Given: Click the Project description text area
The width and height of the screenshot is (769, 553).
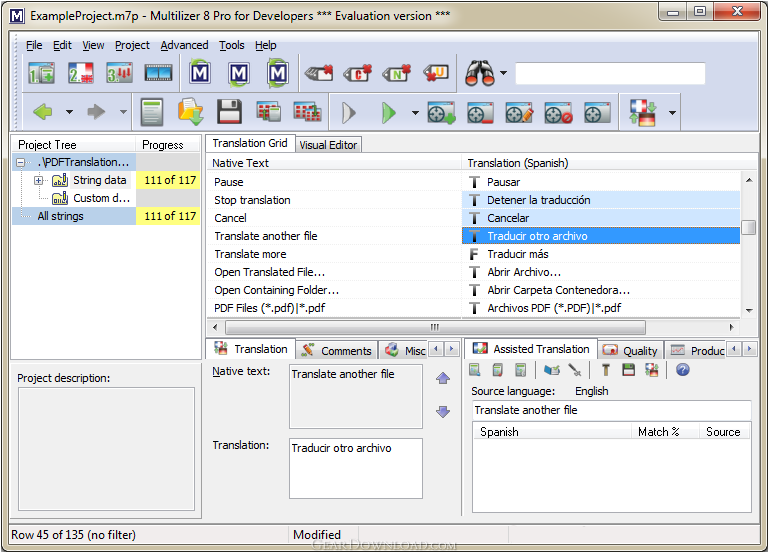Looking at the screenshot, I should 106,449.
